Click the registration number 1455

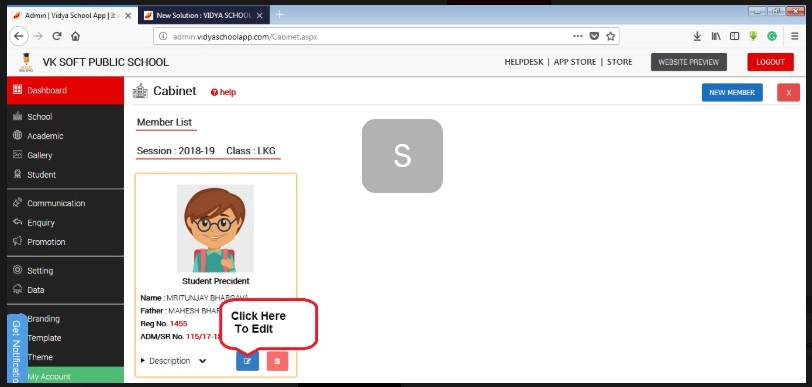178,323
